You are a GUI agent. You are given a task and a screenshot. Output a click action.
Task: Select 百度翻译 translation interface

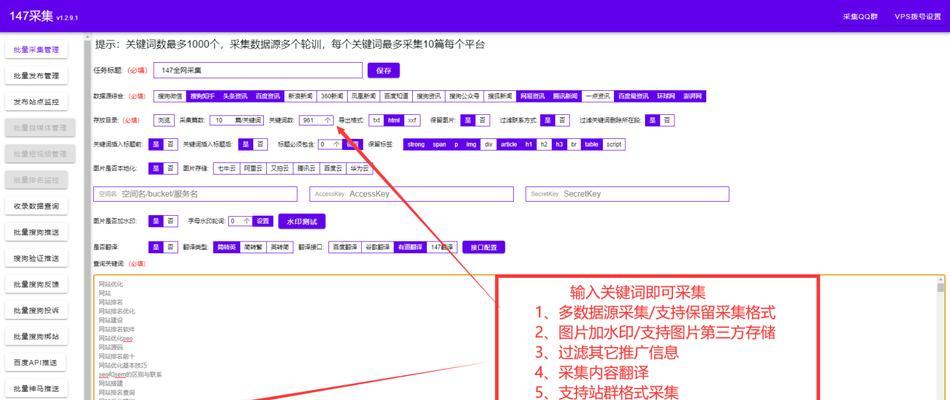345,247
